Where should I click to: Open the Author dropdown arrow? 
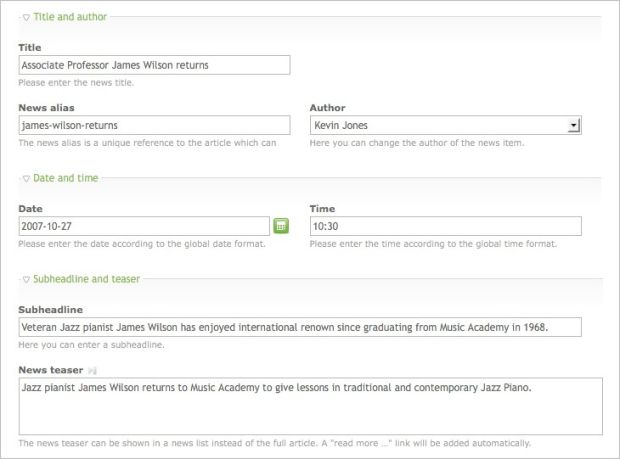click(573, 125)
